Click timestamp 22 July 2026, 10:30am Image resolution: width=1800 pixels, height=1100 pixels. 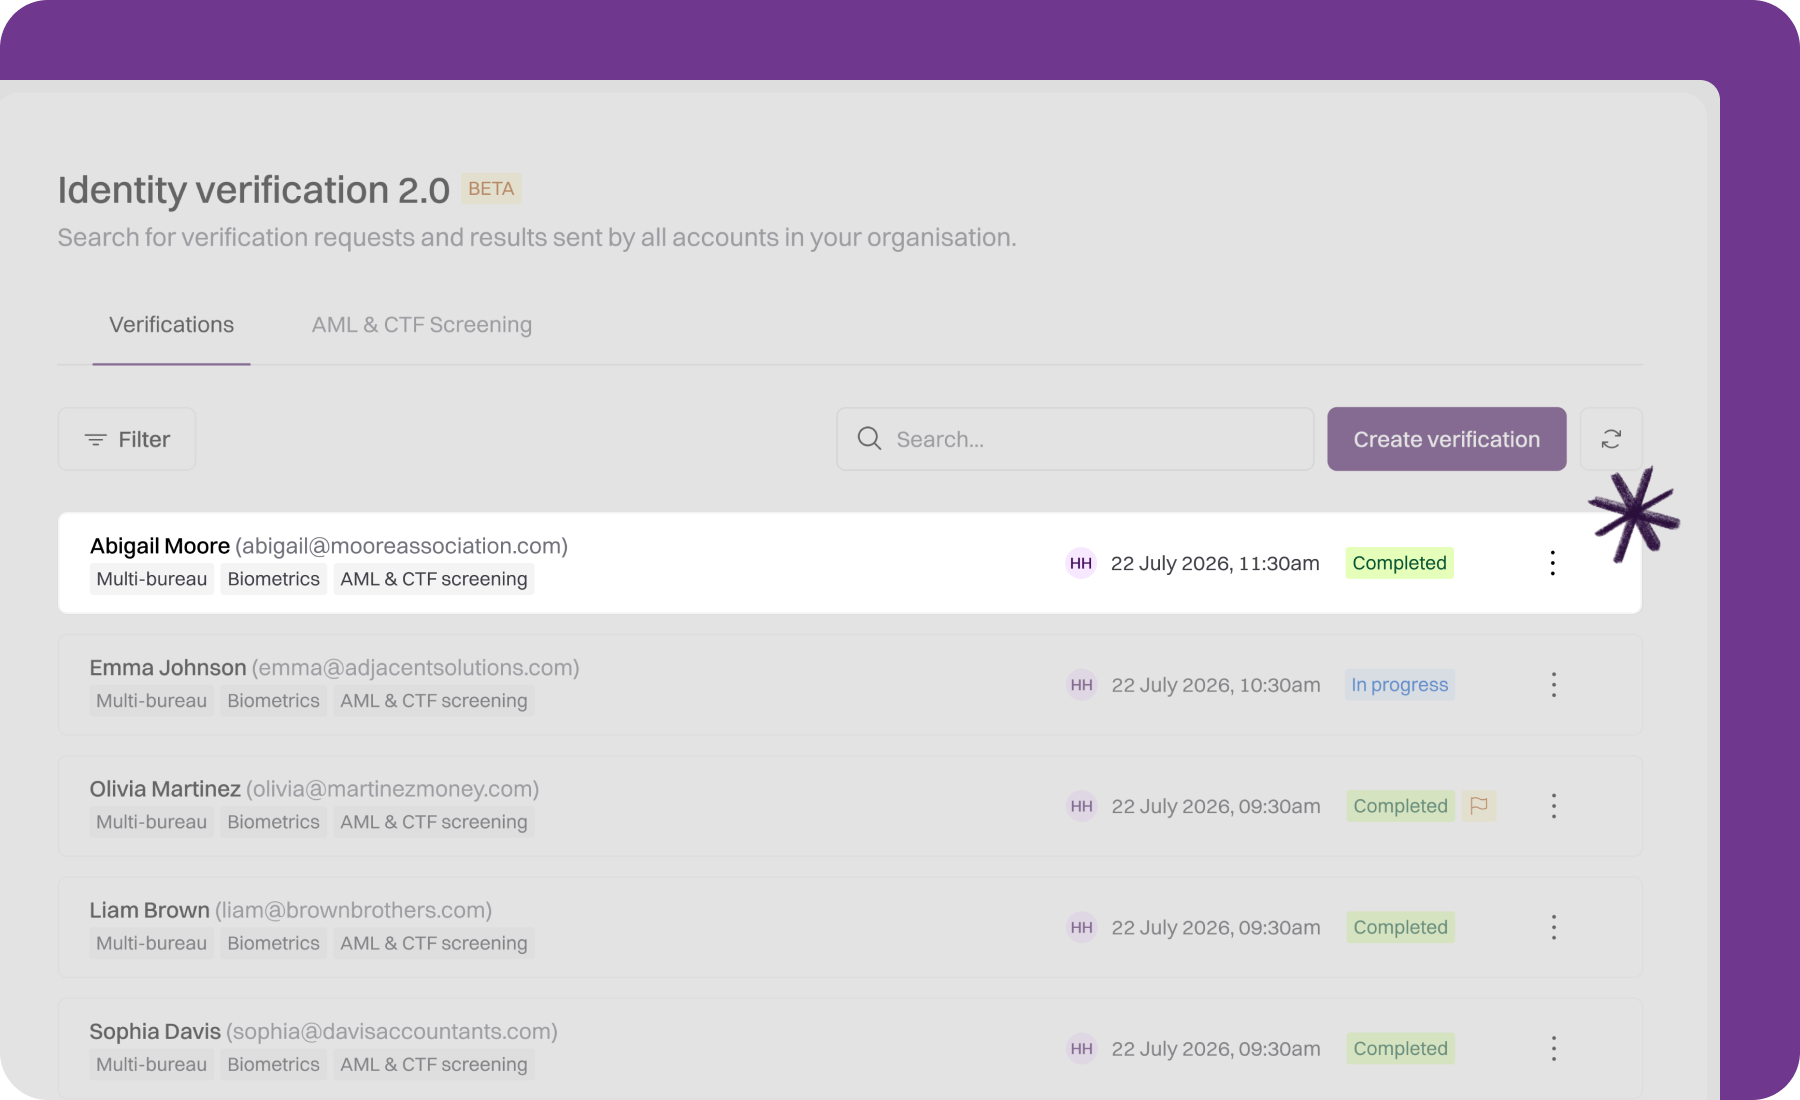coord(1216,685)
